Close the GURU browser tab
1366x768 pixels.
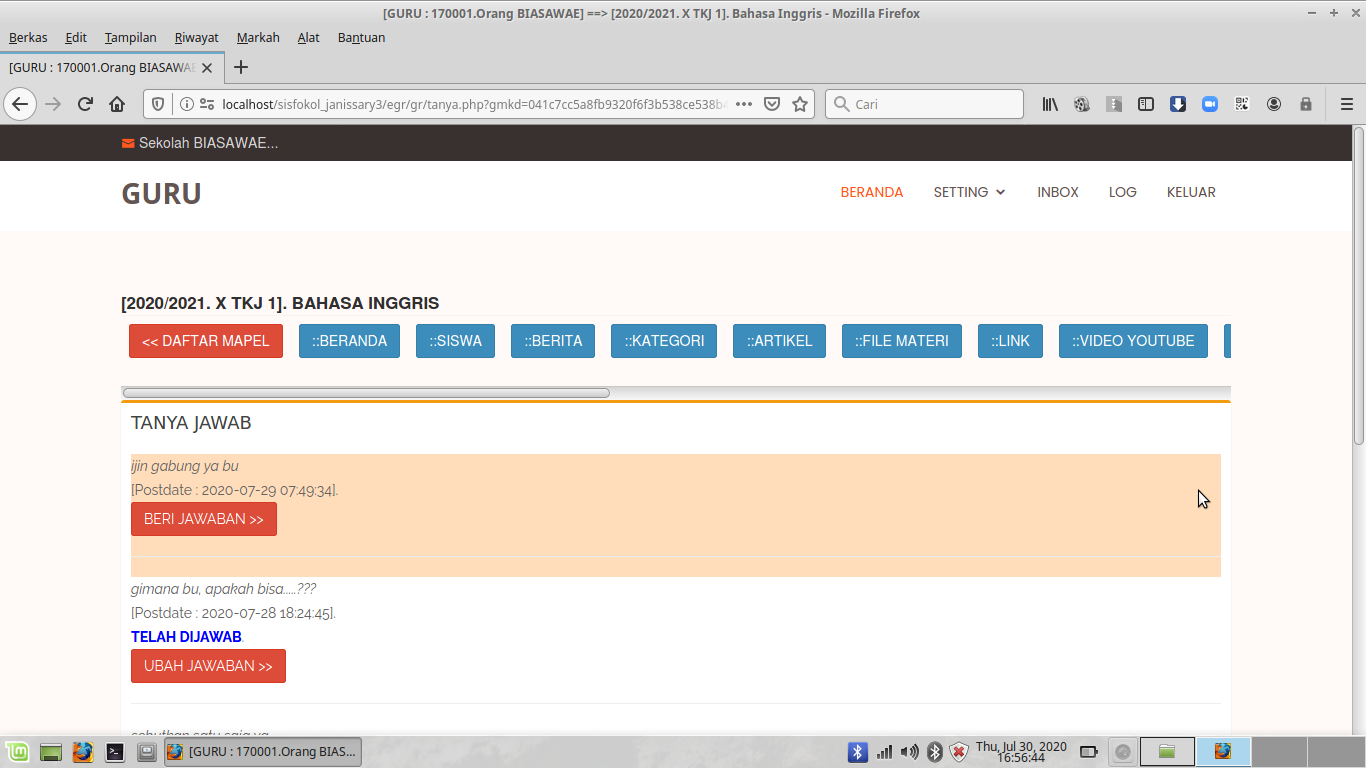(207, 68)
